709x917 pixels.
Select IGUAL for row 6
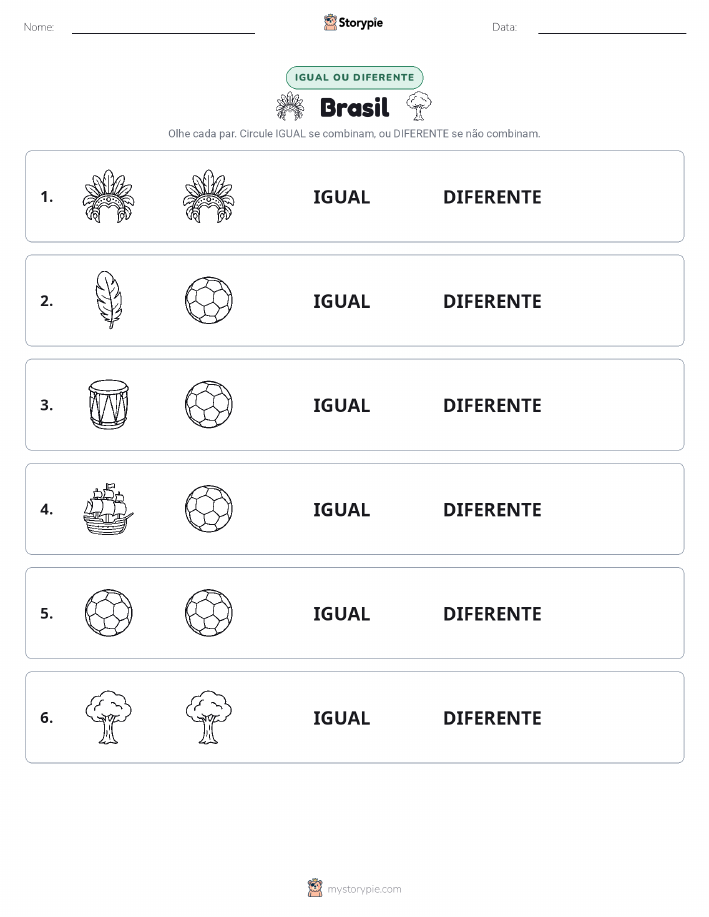pyautogui.click(x=342, y=718)
